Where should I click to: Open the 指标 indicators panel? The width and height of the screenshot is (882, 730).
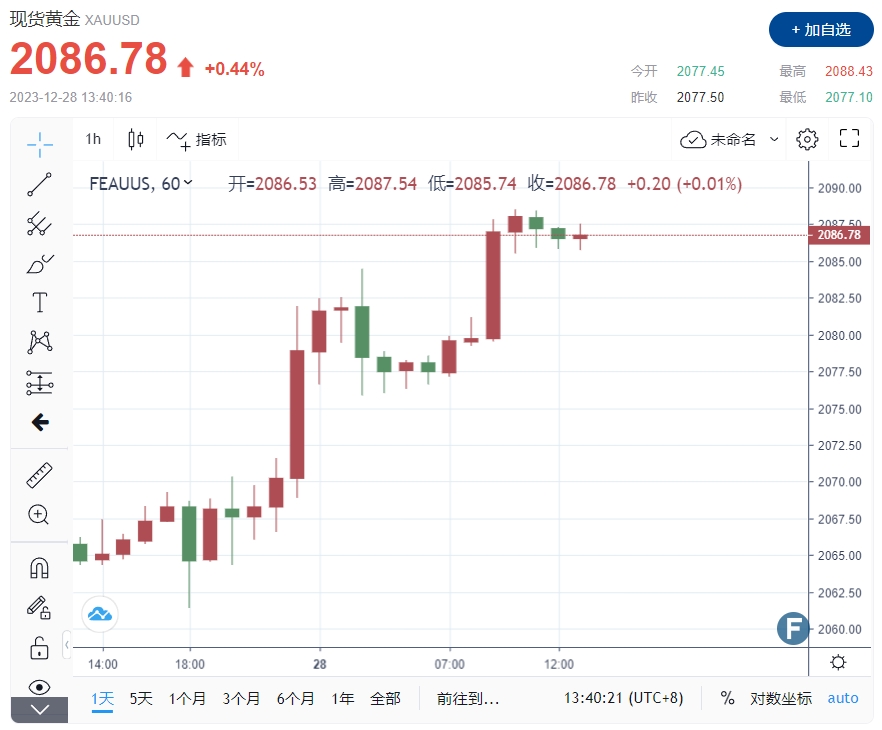pyautogui.click(x=198, y=140)
